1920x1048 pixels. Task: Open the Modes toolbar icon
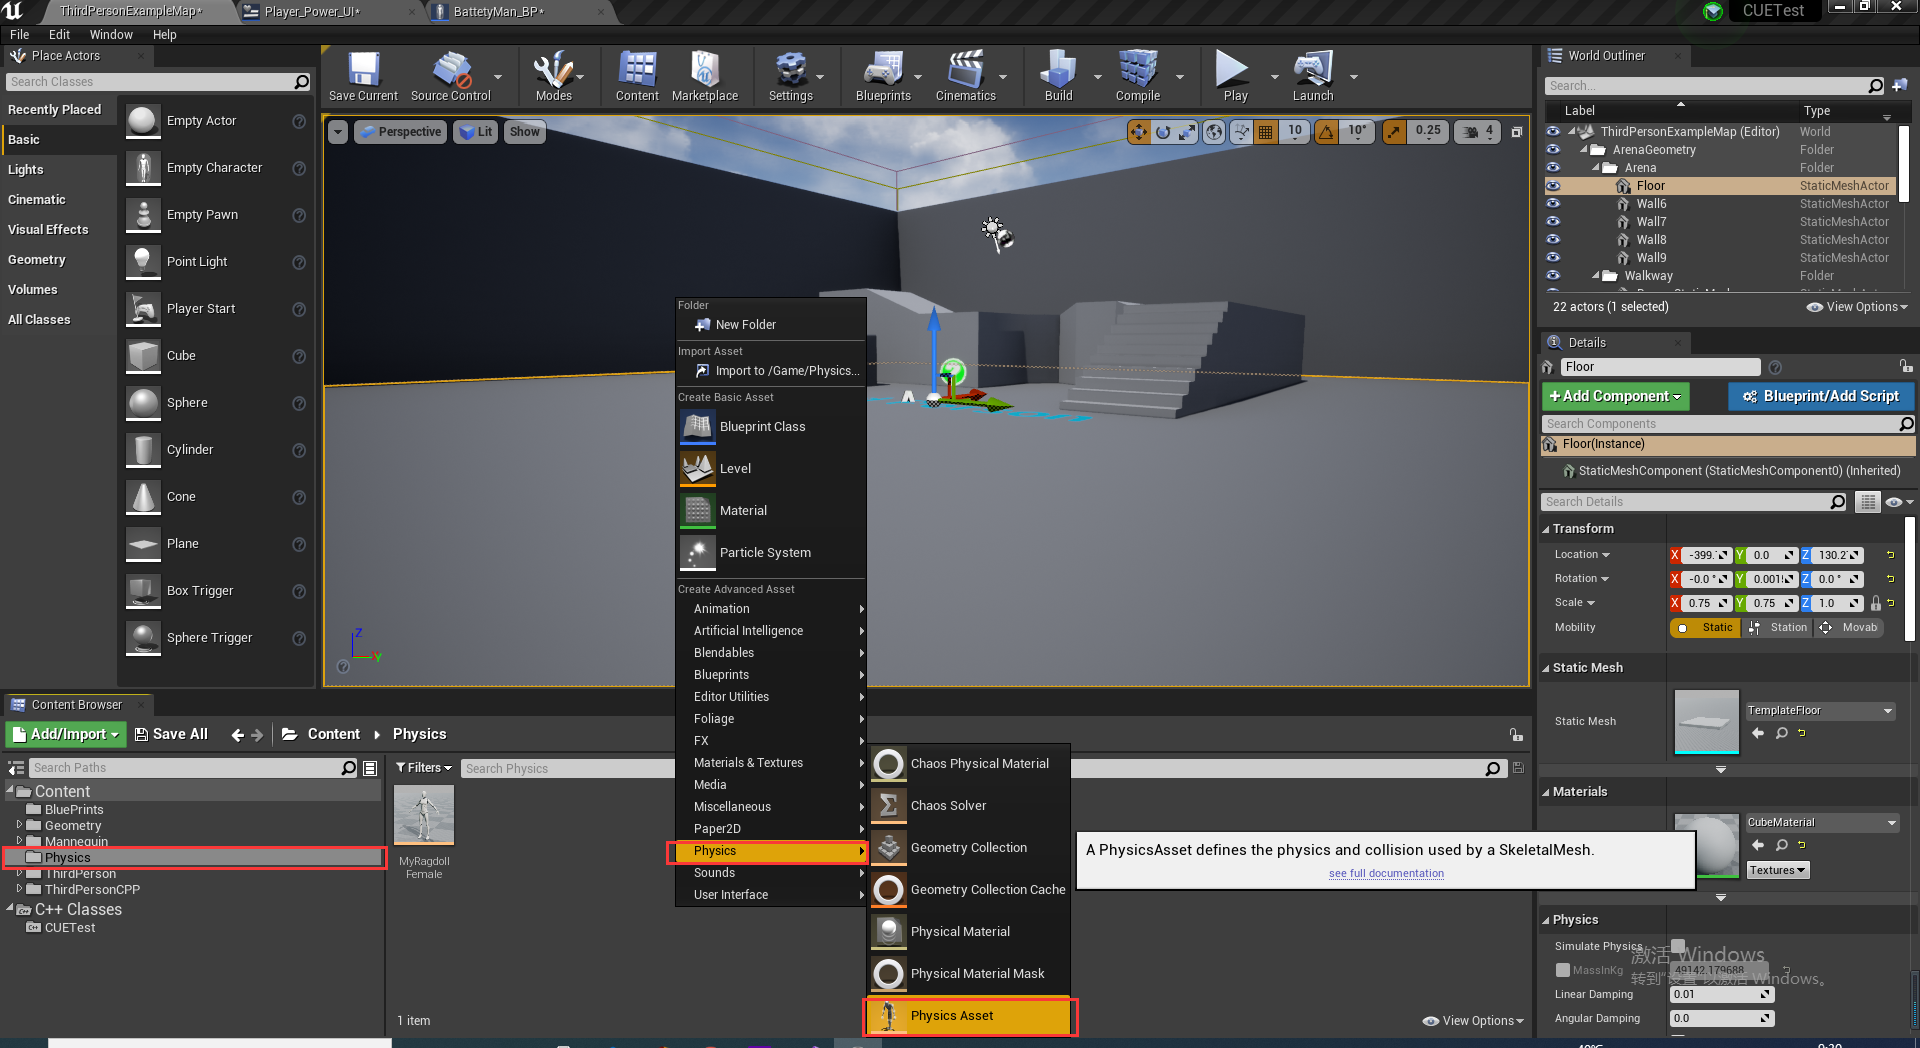553,76
